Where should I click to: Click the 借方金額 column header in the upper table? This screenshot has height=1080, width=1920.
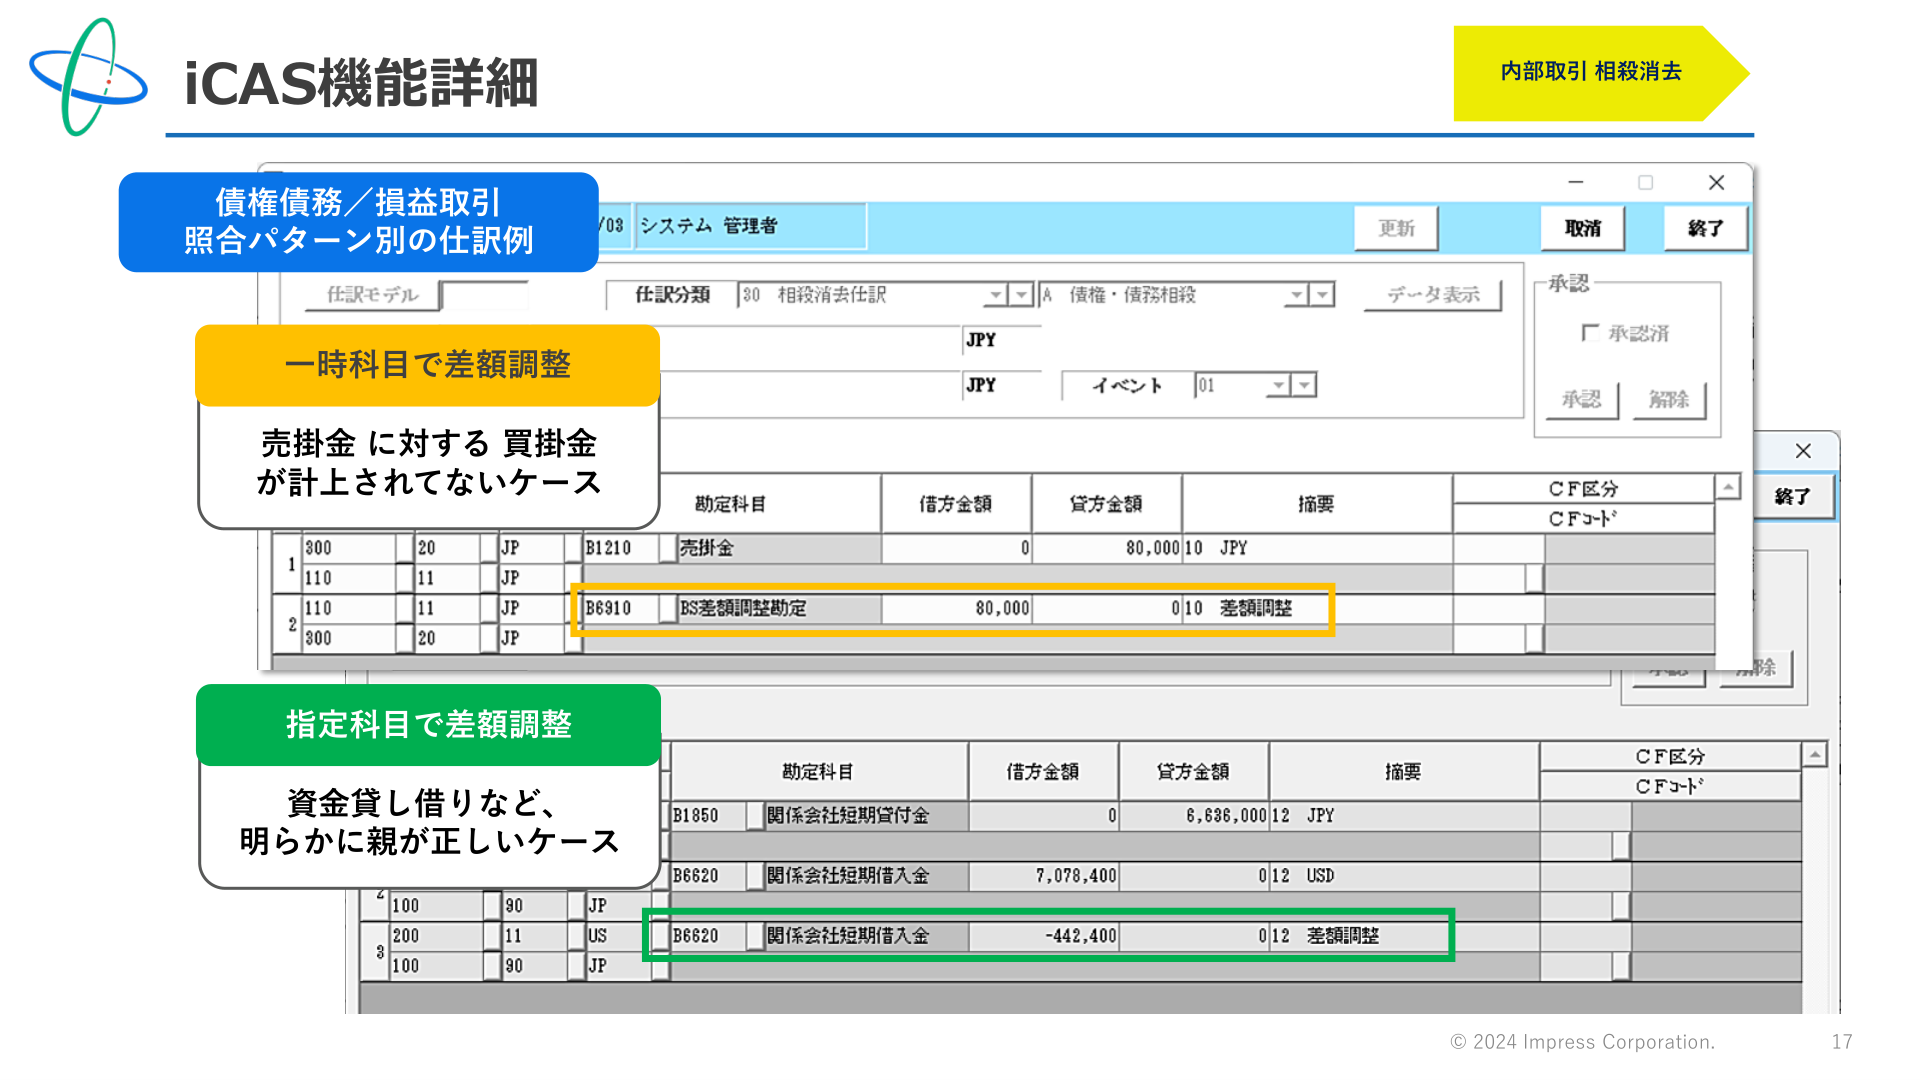pyautogui.click(x=956, y=504)
